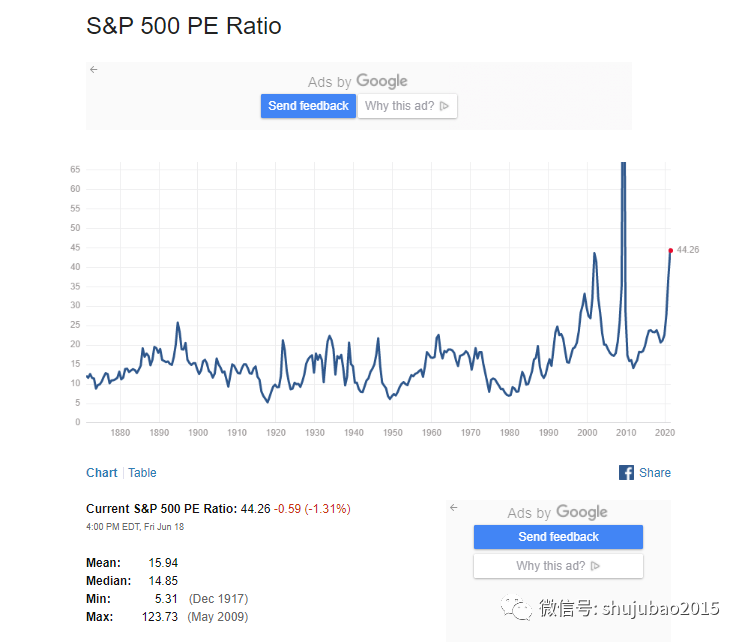Click the Share link
This screenshot has width=743, height=642.
coord(655,473)
